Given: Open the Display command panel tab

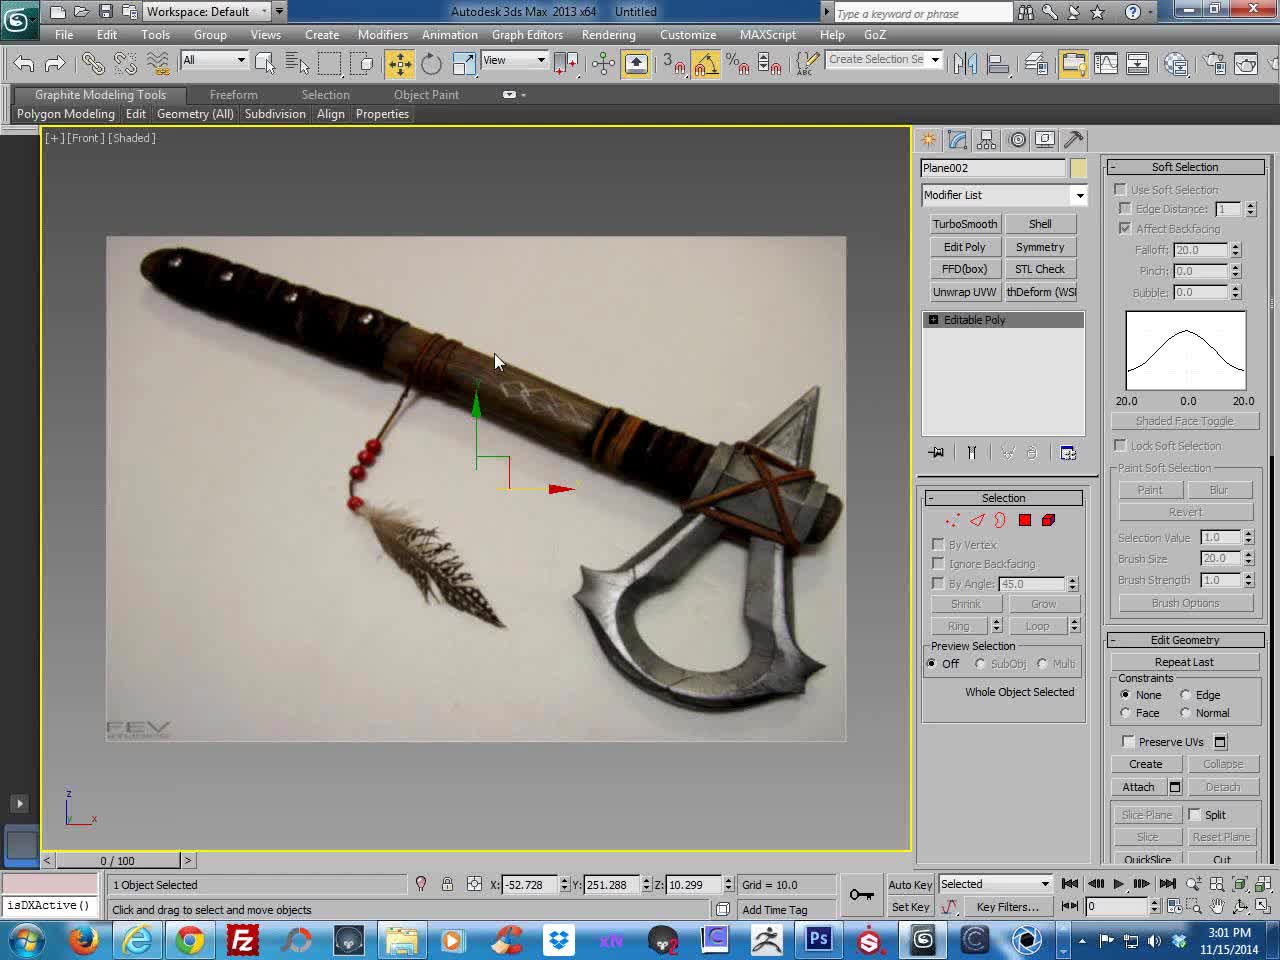Looking at the screenshot, I should pyautogui.click(x=1045, y=140).
